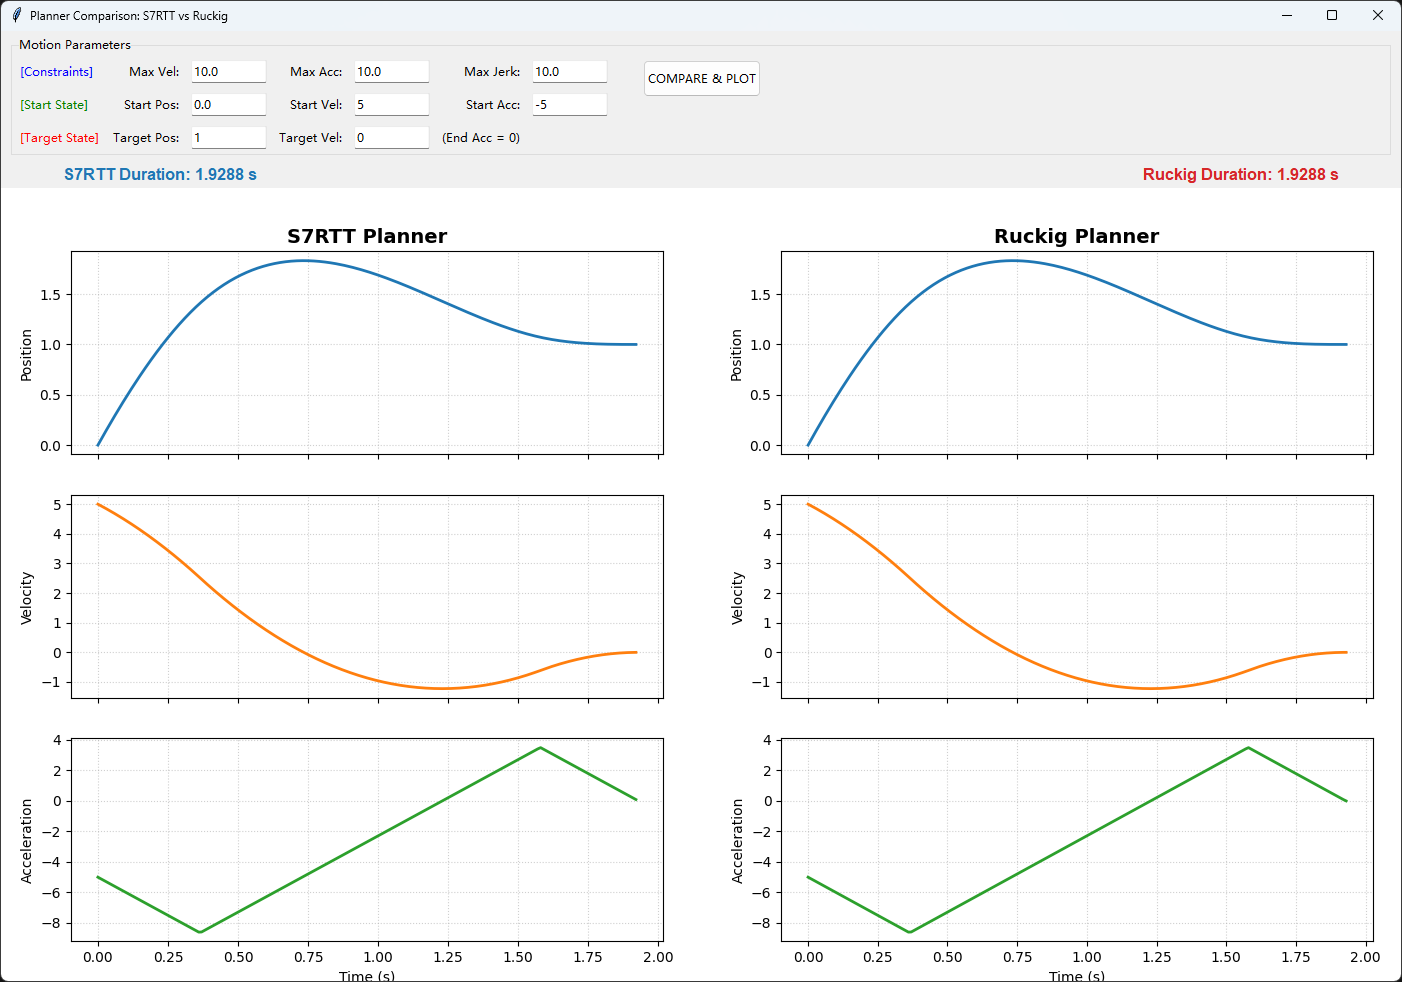This screenshot has height=982, width=1402.
Task: Click the Start Acc field showing -5
Action: point(569,105)
